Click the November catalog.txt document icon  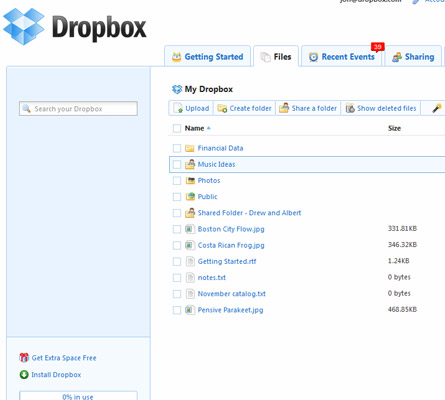click(x=190, y=294)
